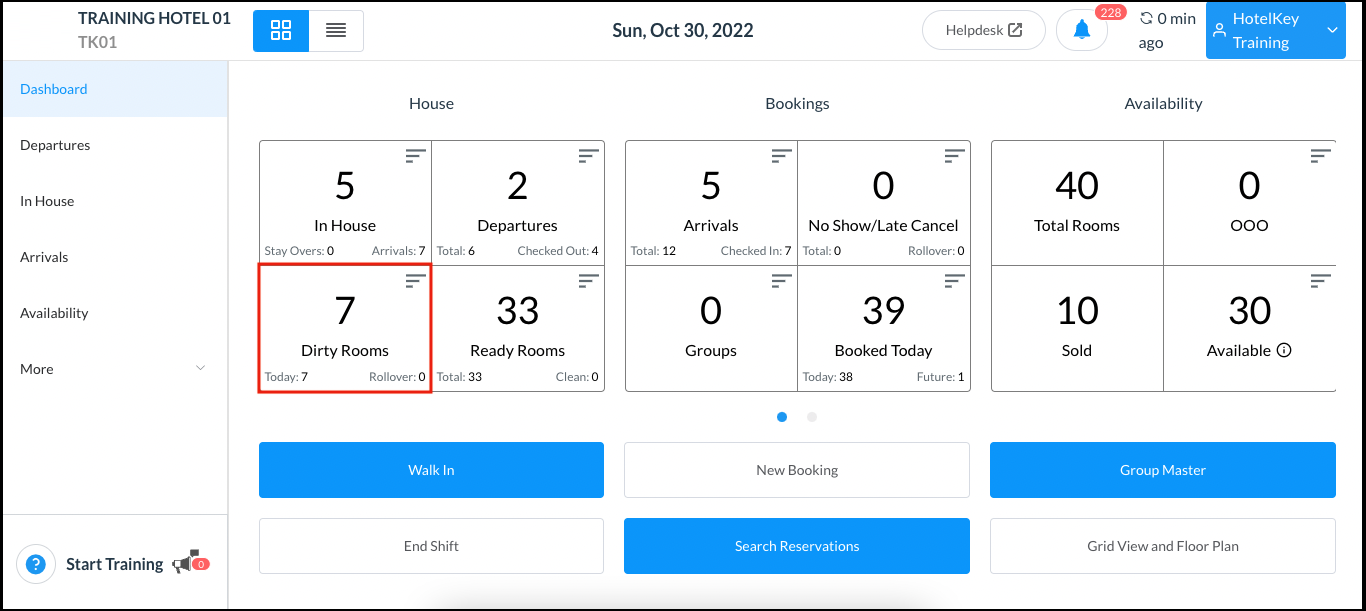
Task: Open the Arrivals sidebar page
Action: [x=44, y=257]
